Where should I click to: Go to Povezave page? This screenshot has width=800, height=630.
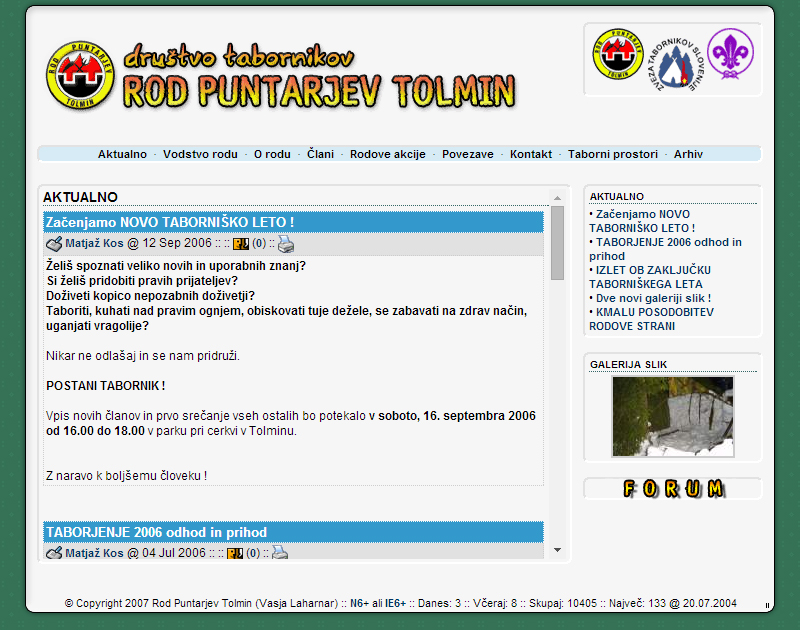(468, 154)
